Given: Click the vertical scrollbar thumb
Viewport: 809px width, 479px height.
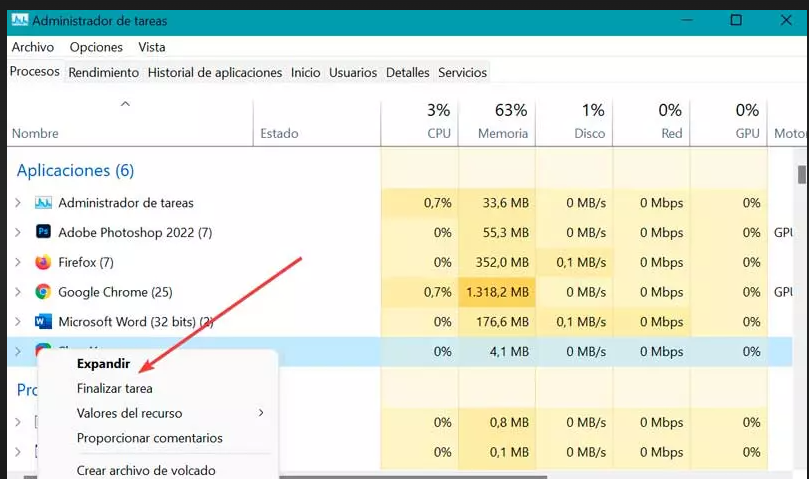Looking at the screenshot, I should [801, 175].
